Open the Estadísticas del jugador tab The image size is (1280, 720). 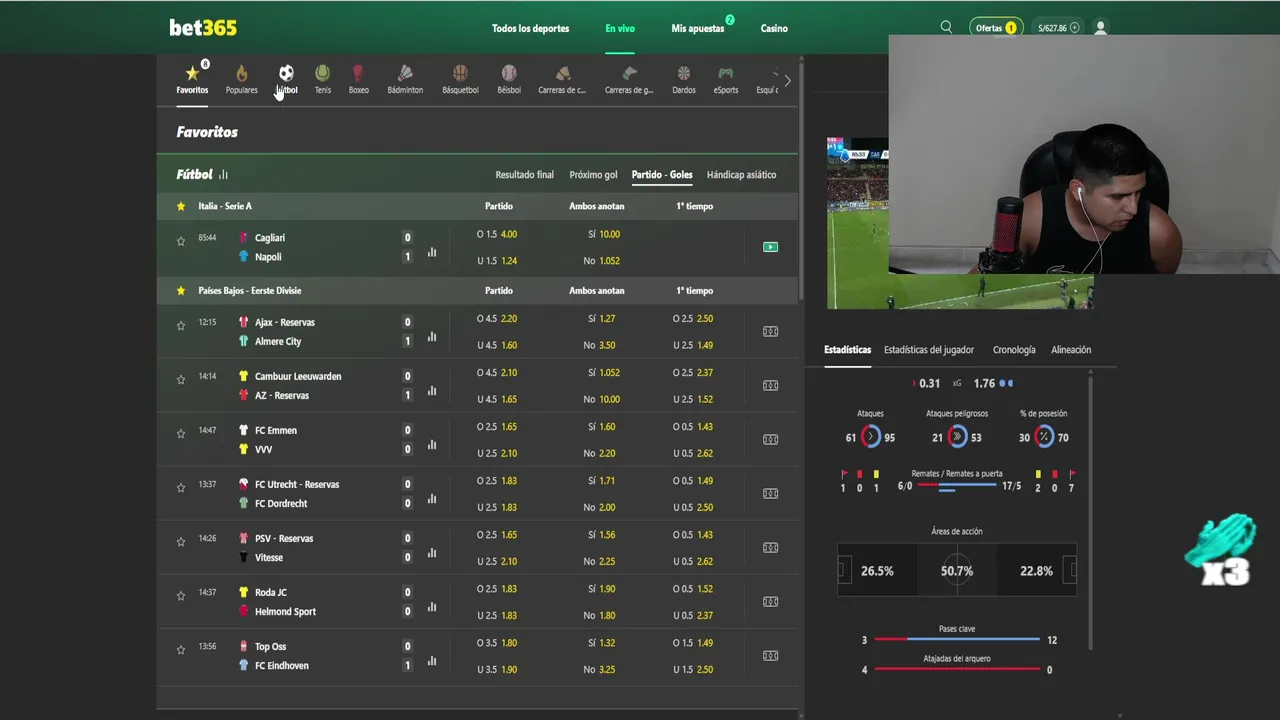click(x=929, y=350)
